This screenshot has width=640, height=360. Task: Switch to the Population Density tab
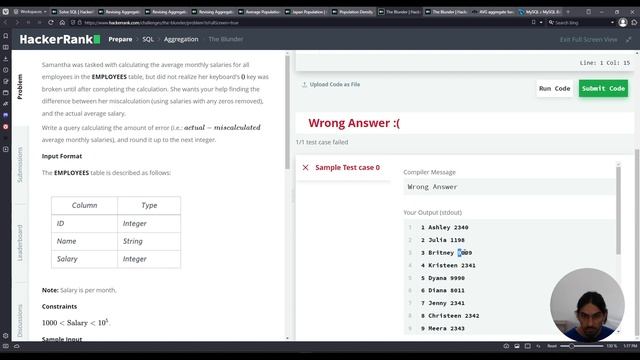352,12
